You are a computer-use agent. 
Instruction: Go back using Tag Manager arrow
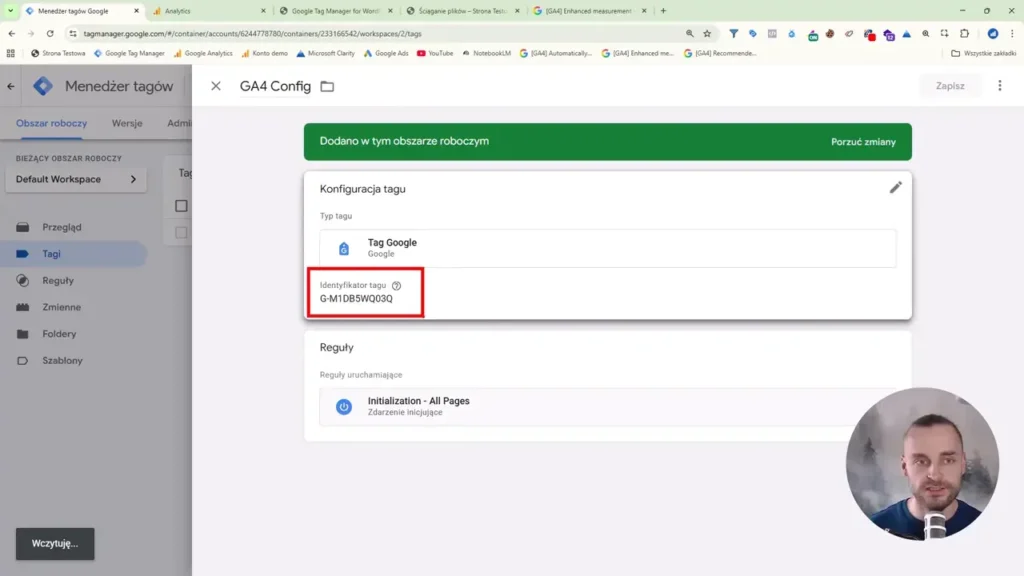pos(11,86)
